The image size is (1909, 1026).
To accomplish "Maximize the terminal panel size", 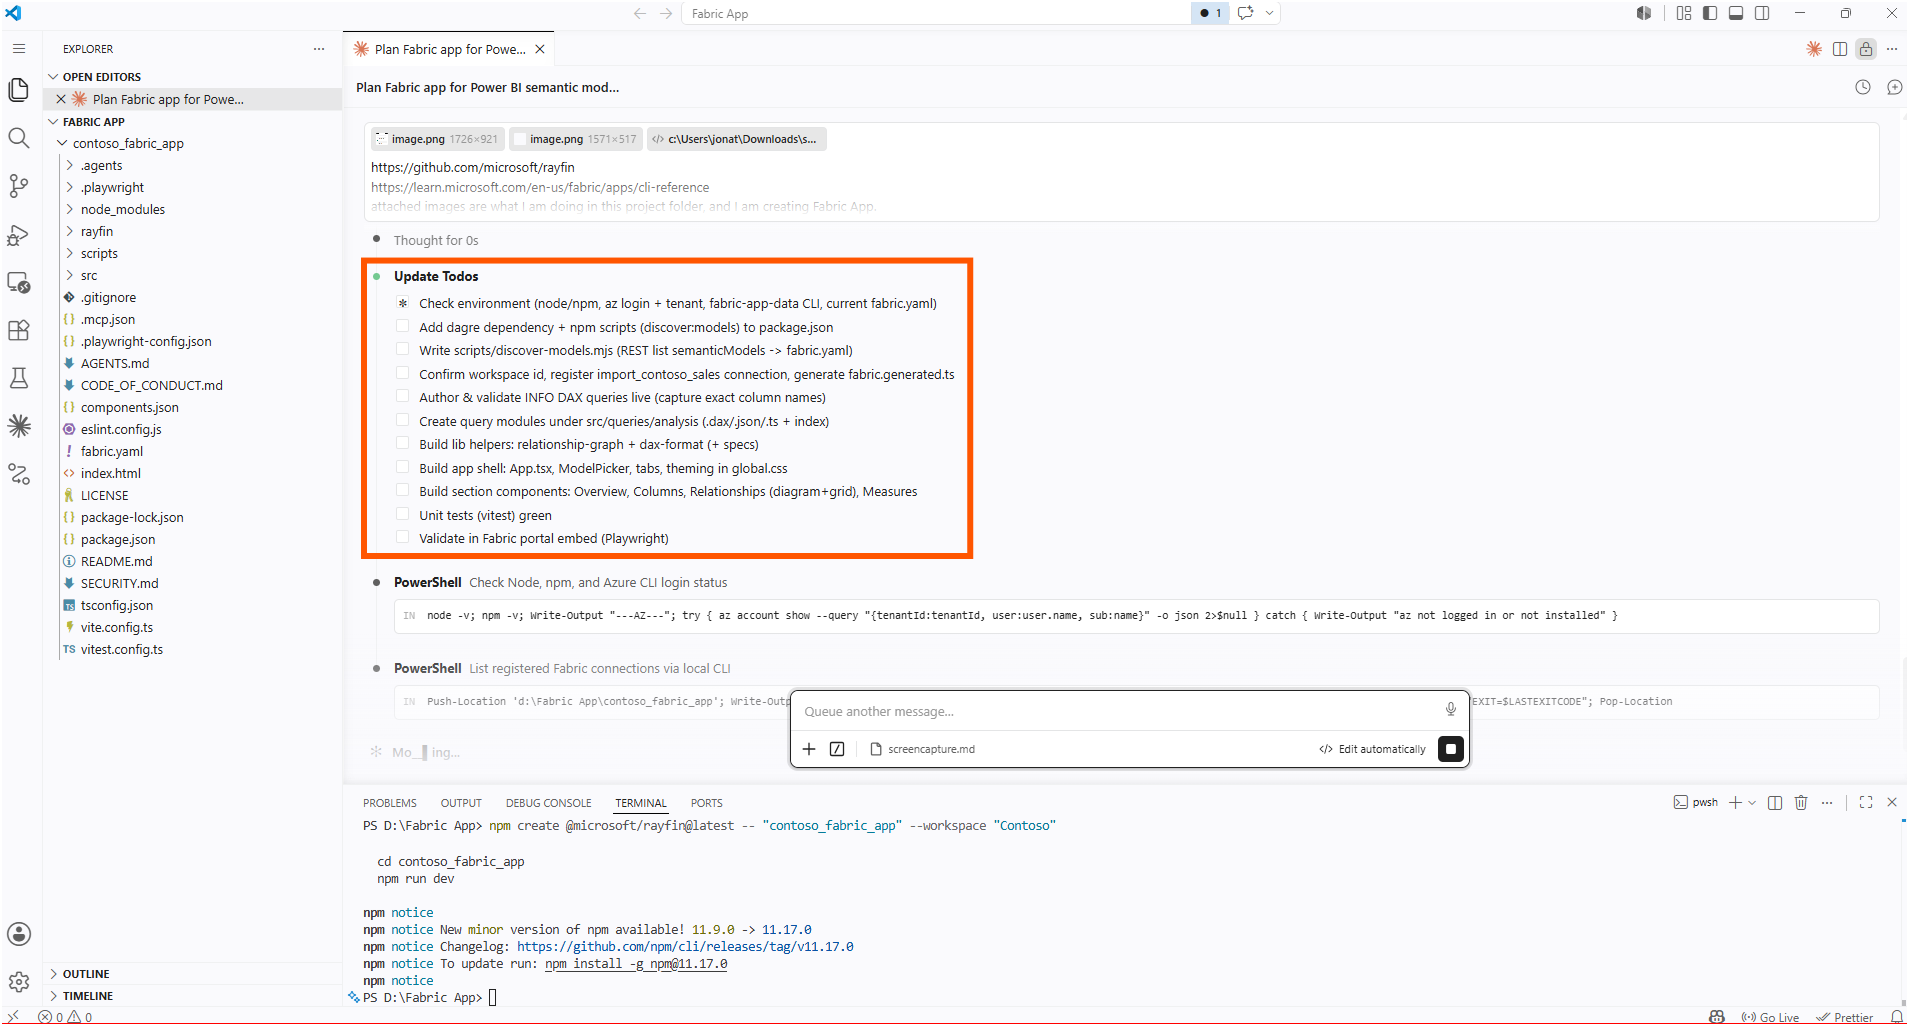I will pos(1866,803).
